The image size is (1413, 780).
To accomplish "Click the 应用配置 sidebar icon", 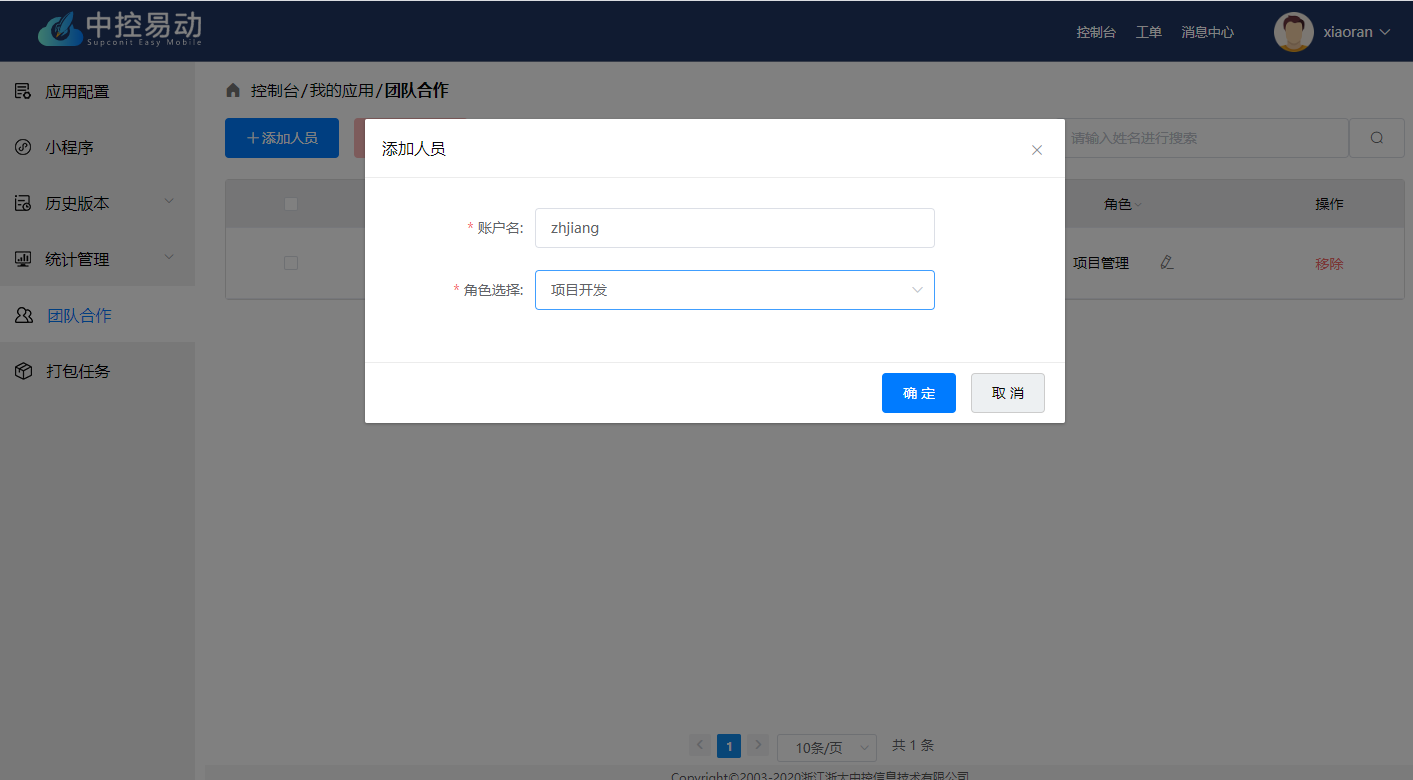I will (23, 92).
